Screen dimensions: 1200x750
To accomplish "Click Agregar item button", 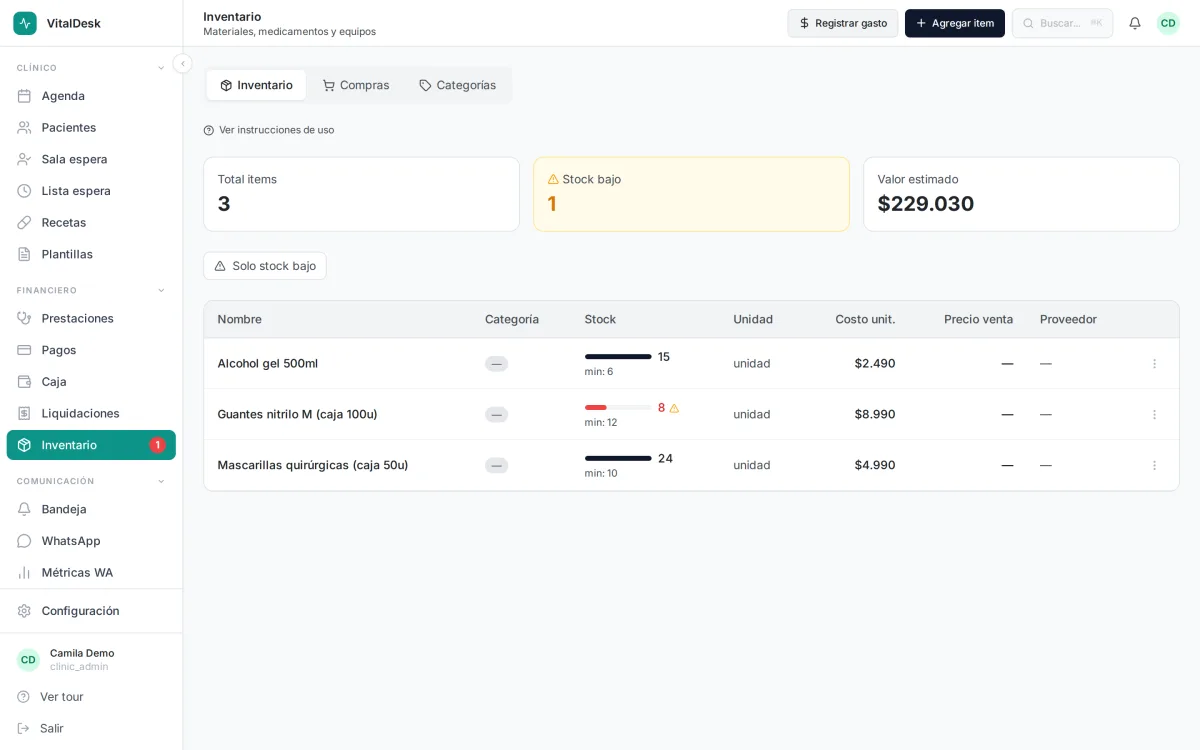I will (955, 23).
